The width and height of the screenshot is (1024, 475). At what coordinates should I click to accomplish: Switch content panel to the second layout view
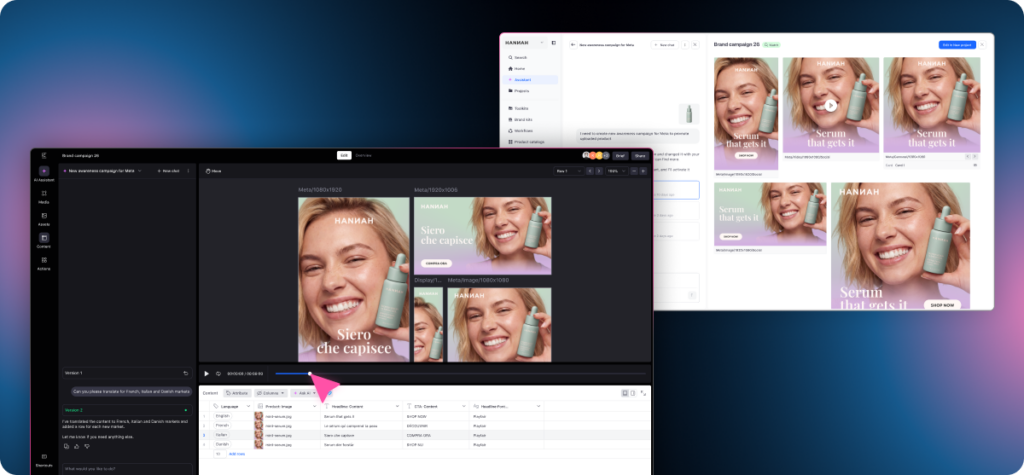tap(632, 393)
